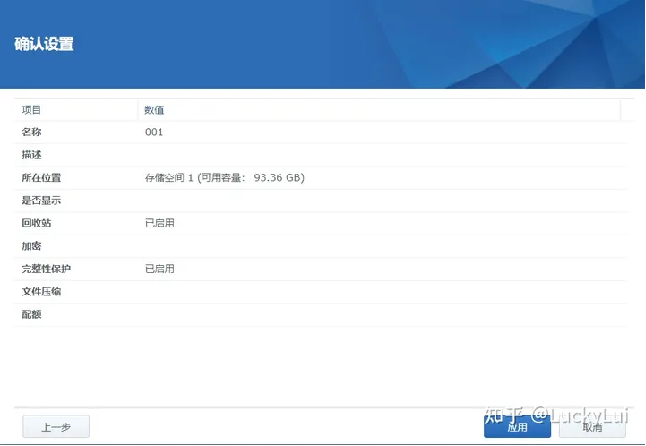
Task: Select the 描述 row label
Action: click(x=31, y=154)
